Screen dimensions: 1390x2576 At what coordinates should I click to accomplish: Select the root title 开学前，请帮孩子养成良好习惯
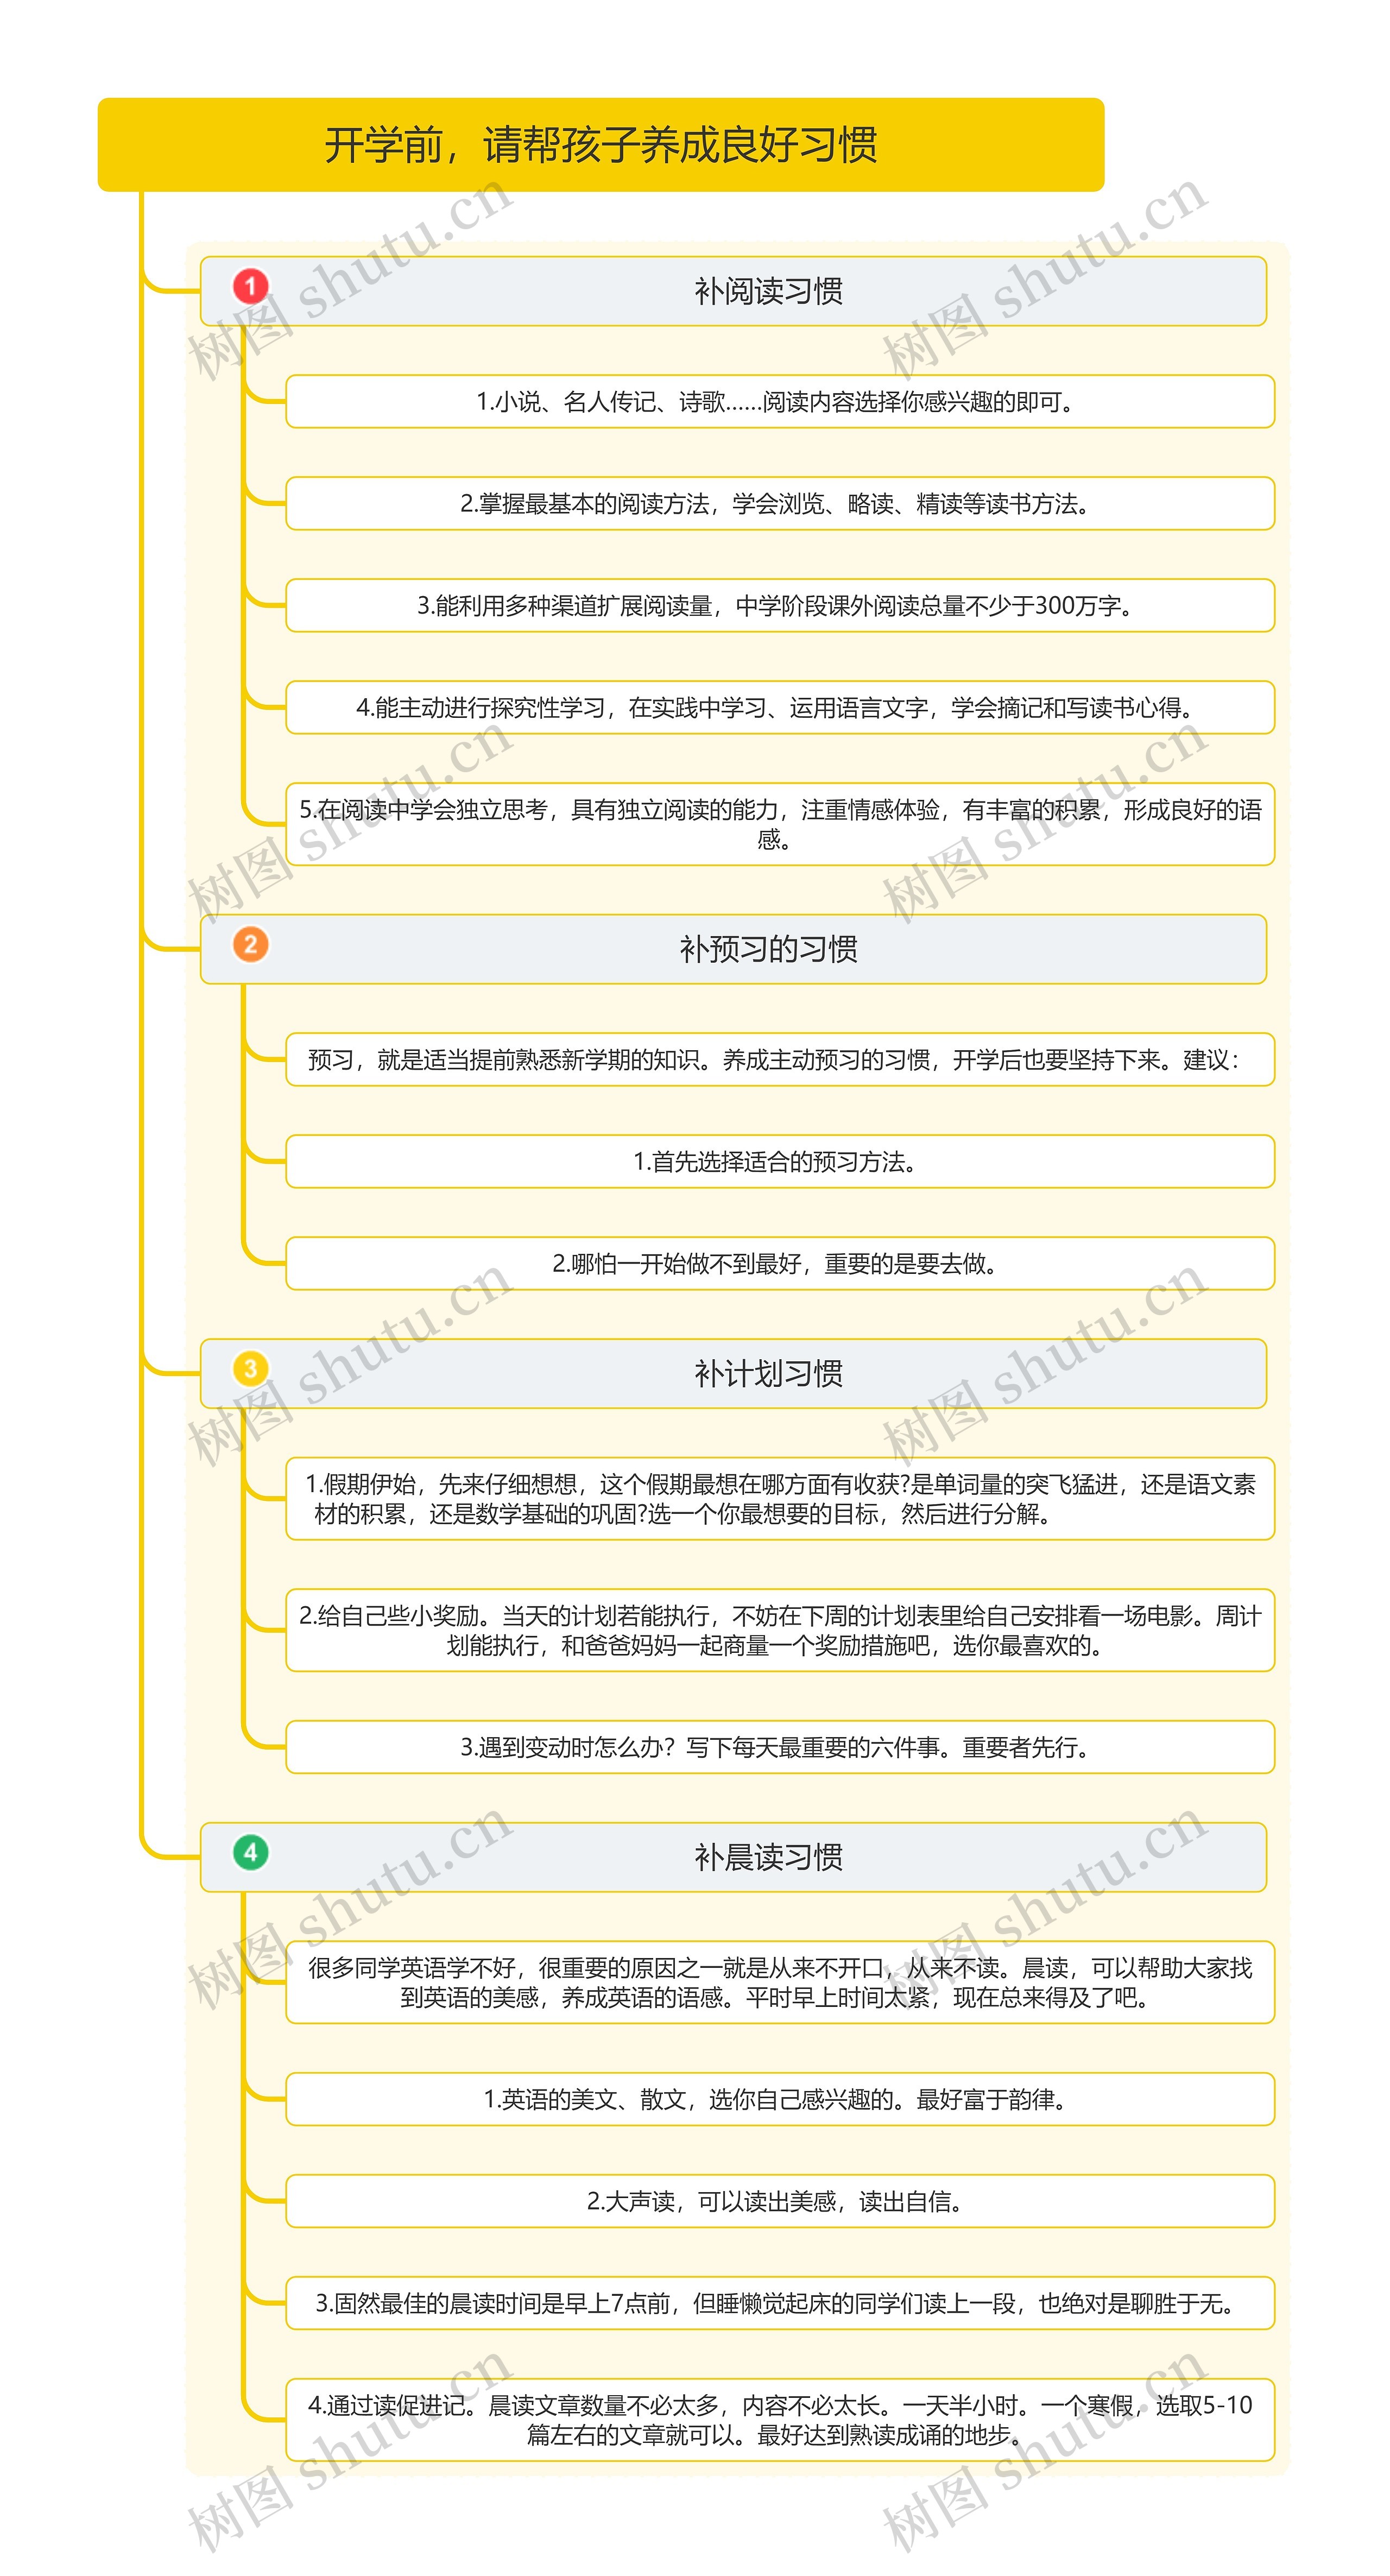click(x=601, y=145)
